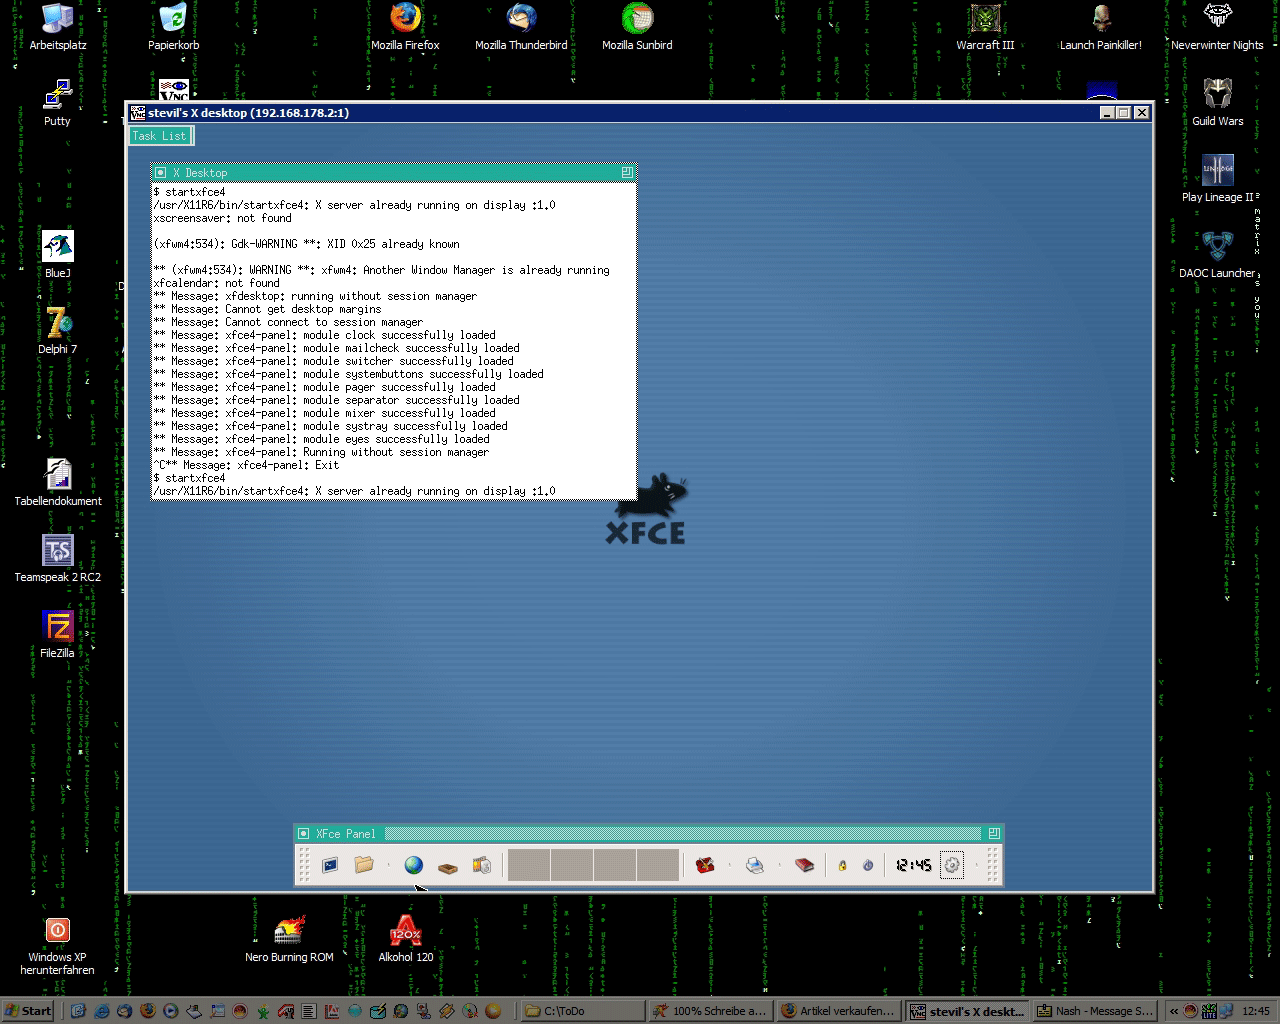The height and width of the screenshot is (1024, 1280).
Task: Open the printer icon in XFce Panel
Action: click(x=755, y=865)
